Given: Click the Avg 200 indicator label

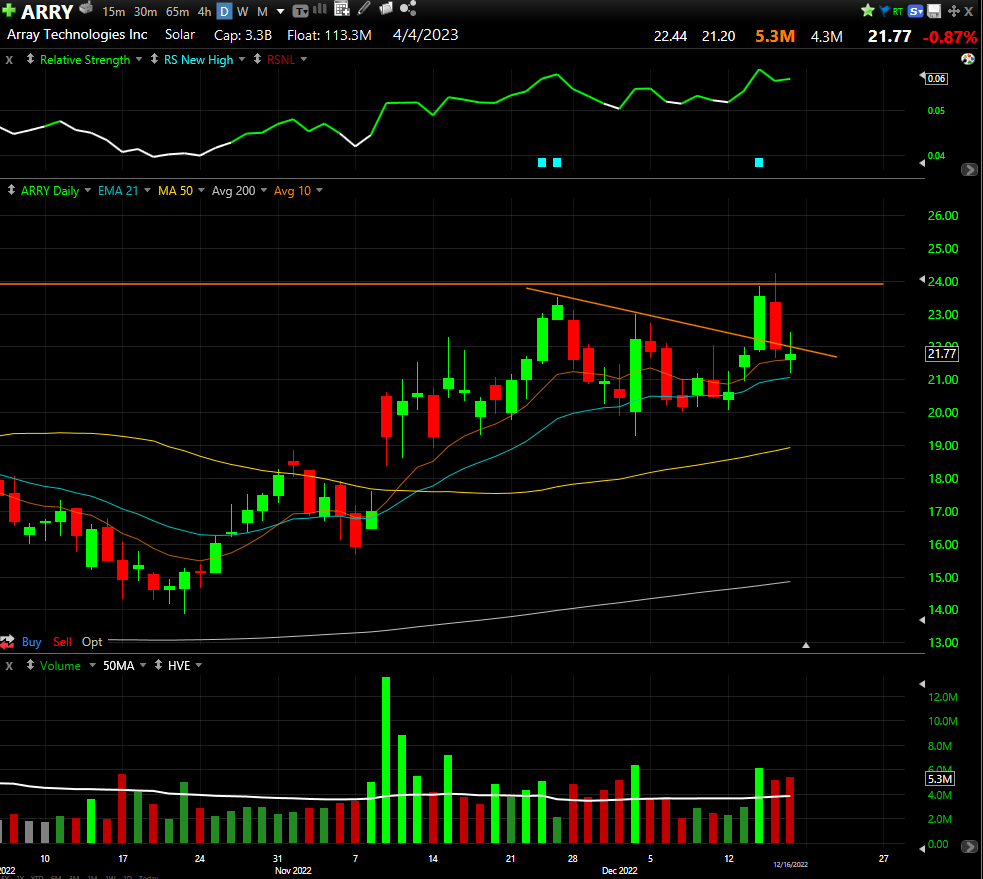Looking at the screenshot, I should [x=233, y=191].
